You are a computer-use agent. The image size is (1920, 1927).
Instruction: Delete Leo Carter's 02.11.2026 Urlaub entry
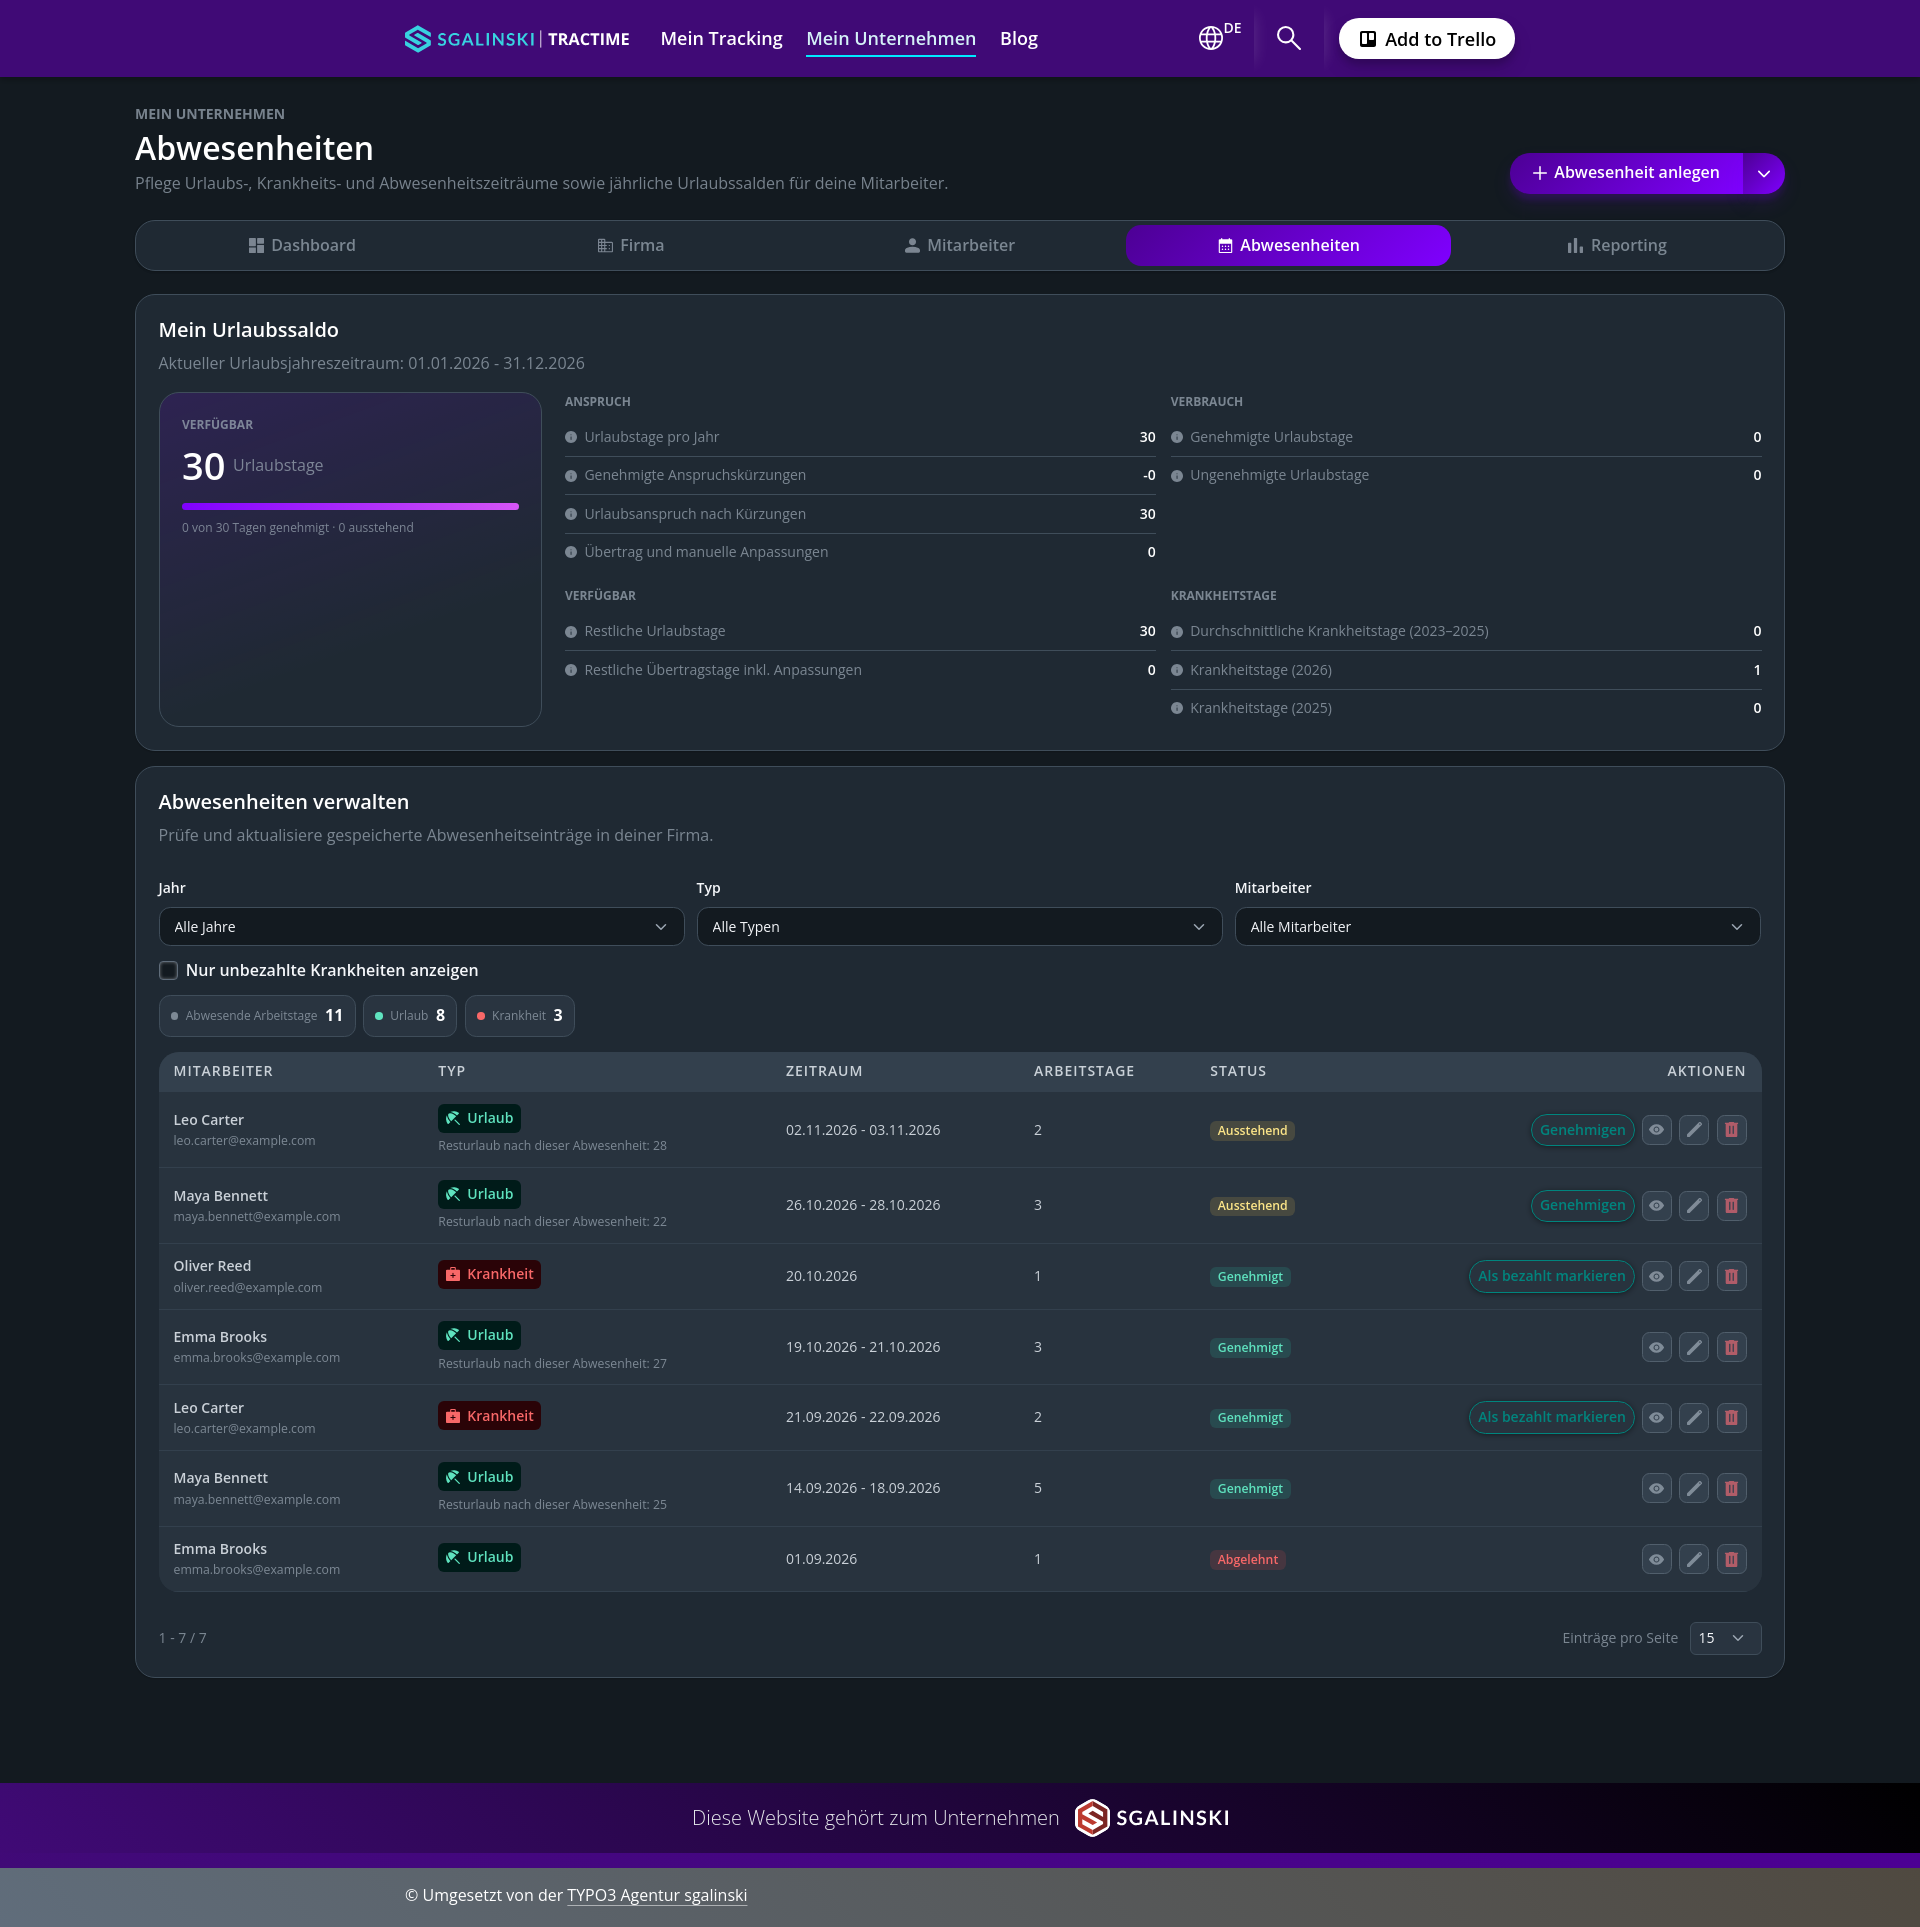(x=1731, y=1130)
